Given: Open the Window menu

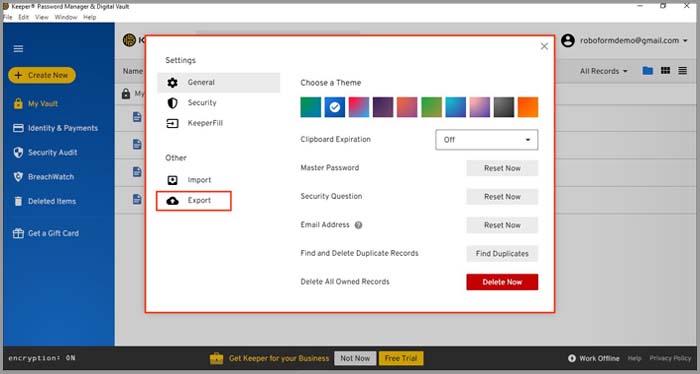Looking at the screenshot, I should [x=66, y=17].
